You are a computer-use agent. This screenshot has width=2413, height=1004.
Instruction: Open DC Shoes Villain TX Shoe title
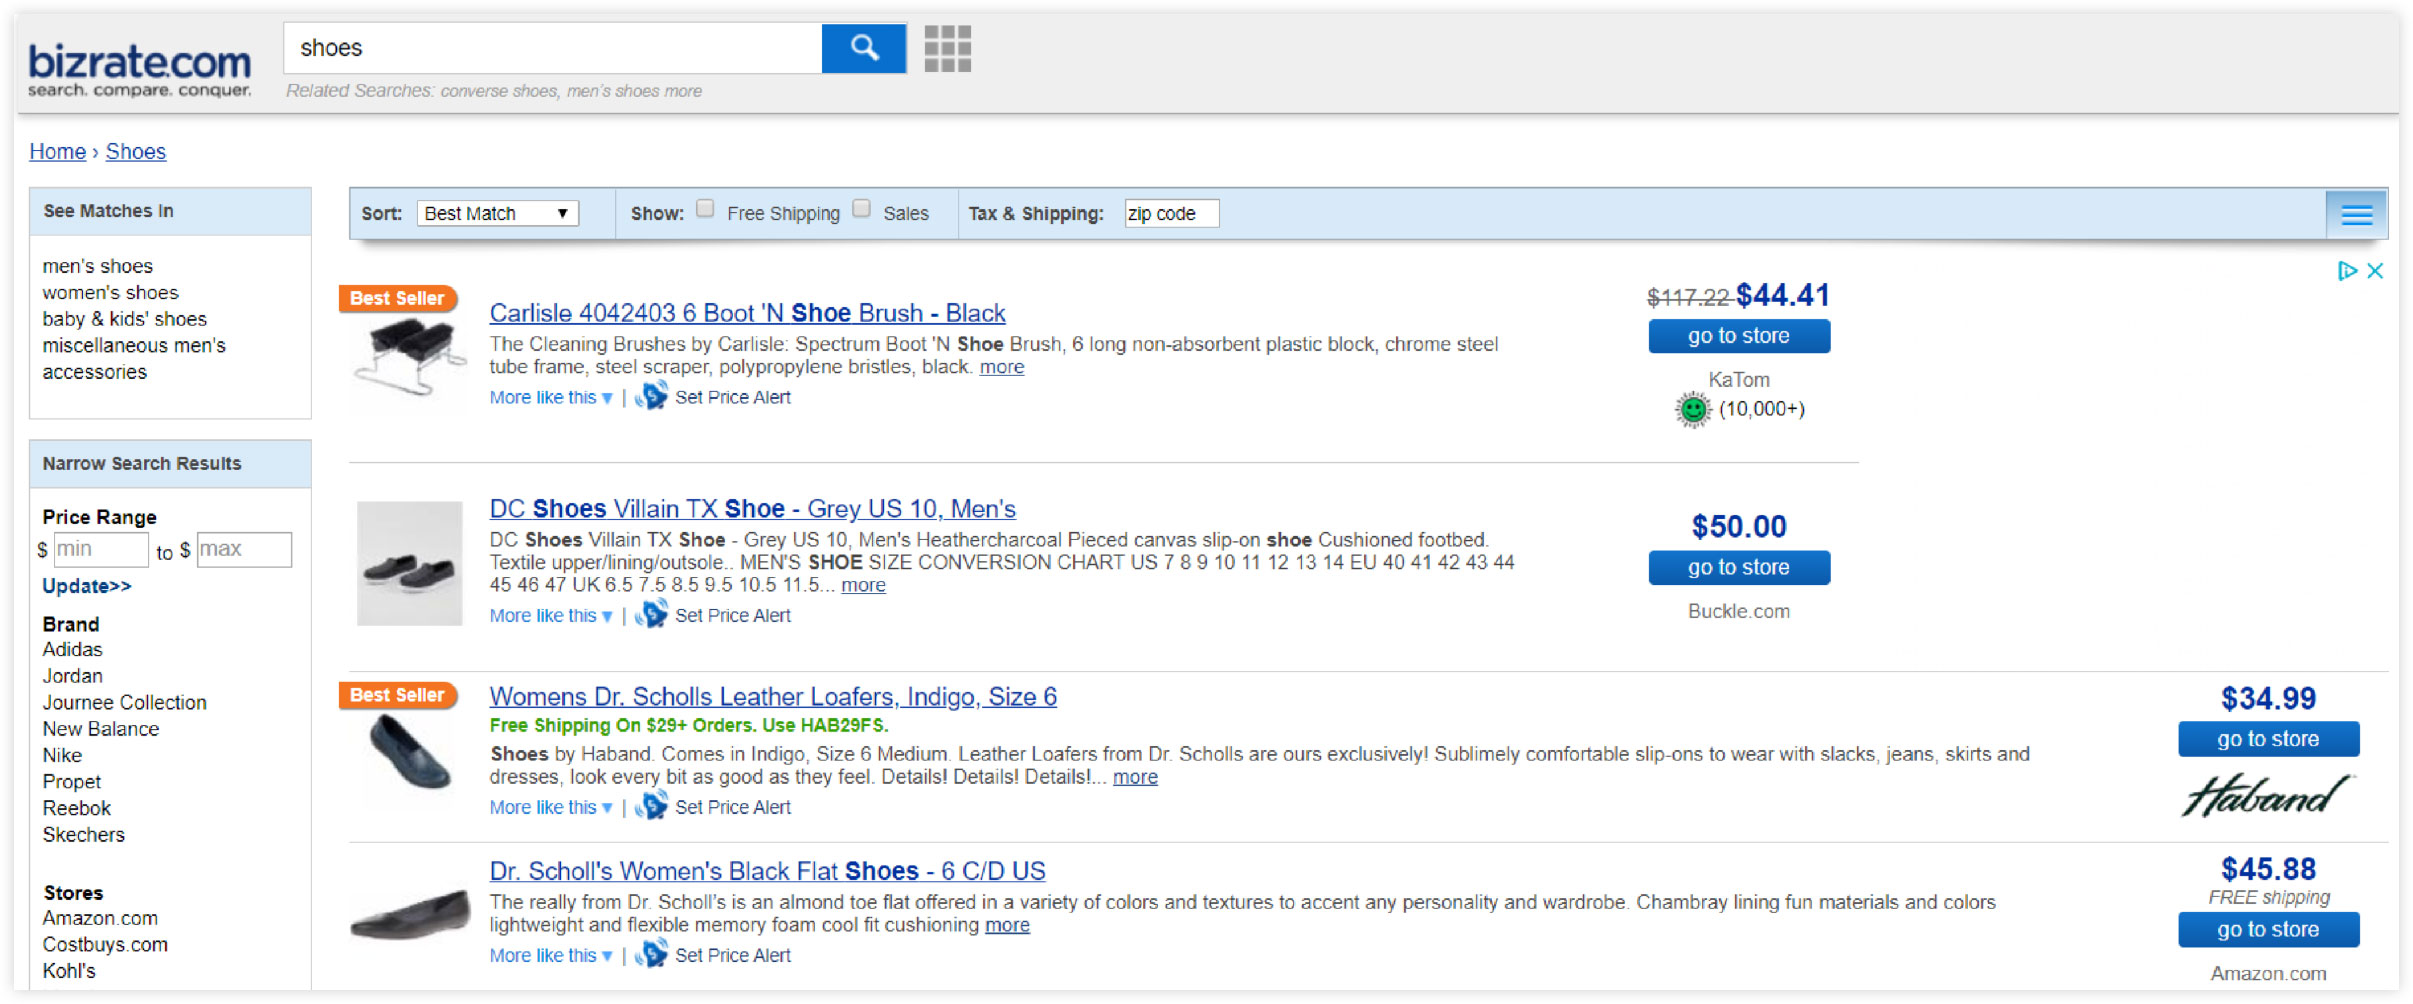tap(752, 509)
